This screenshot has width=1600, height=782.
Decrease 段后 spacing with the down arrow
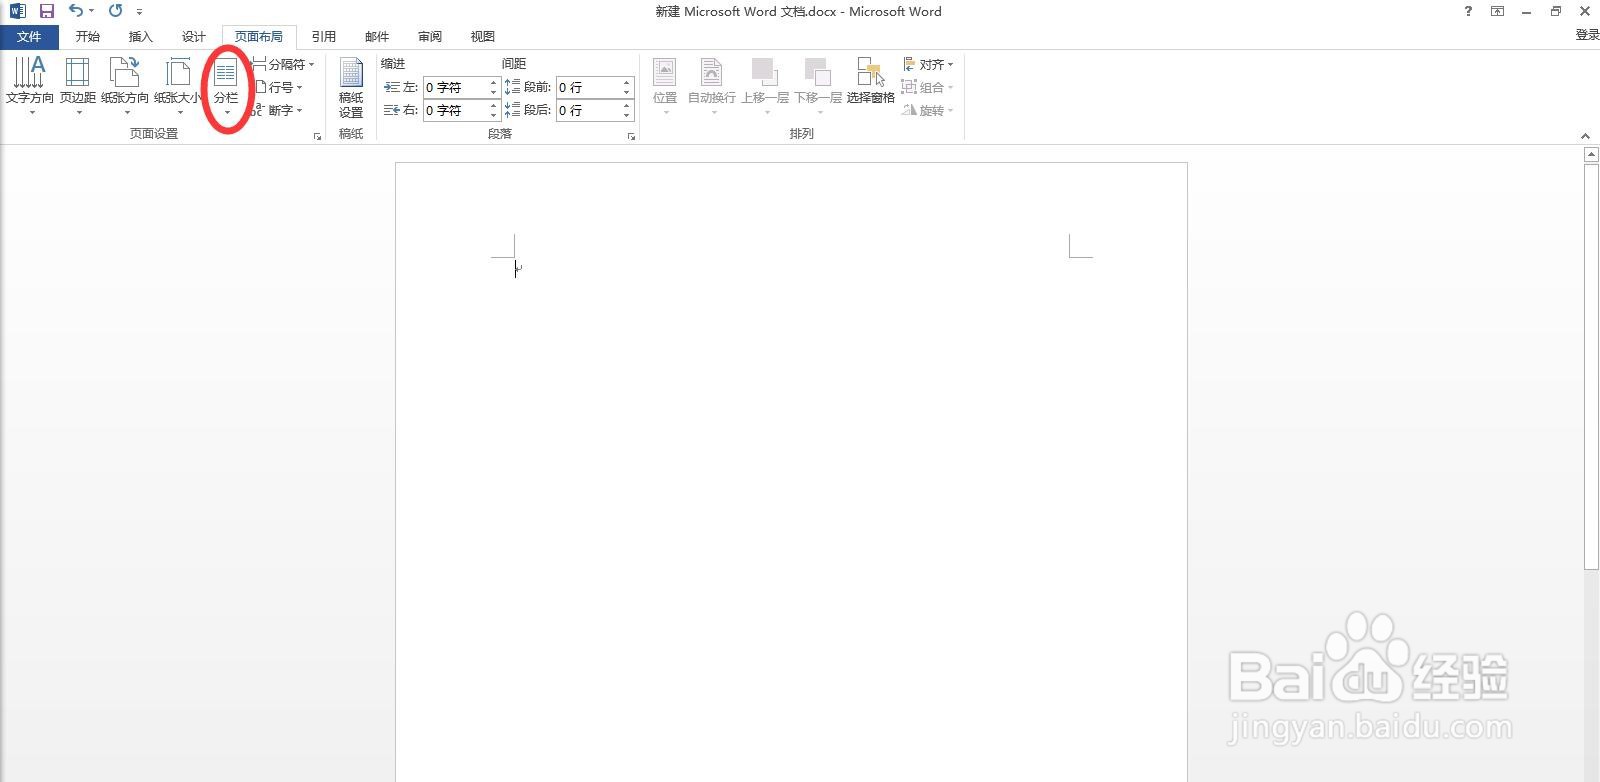[x=627, y=115]
